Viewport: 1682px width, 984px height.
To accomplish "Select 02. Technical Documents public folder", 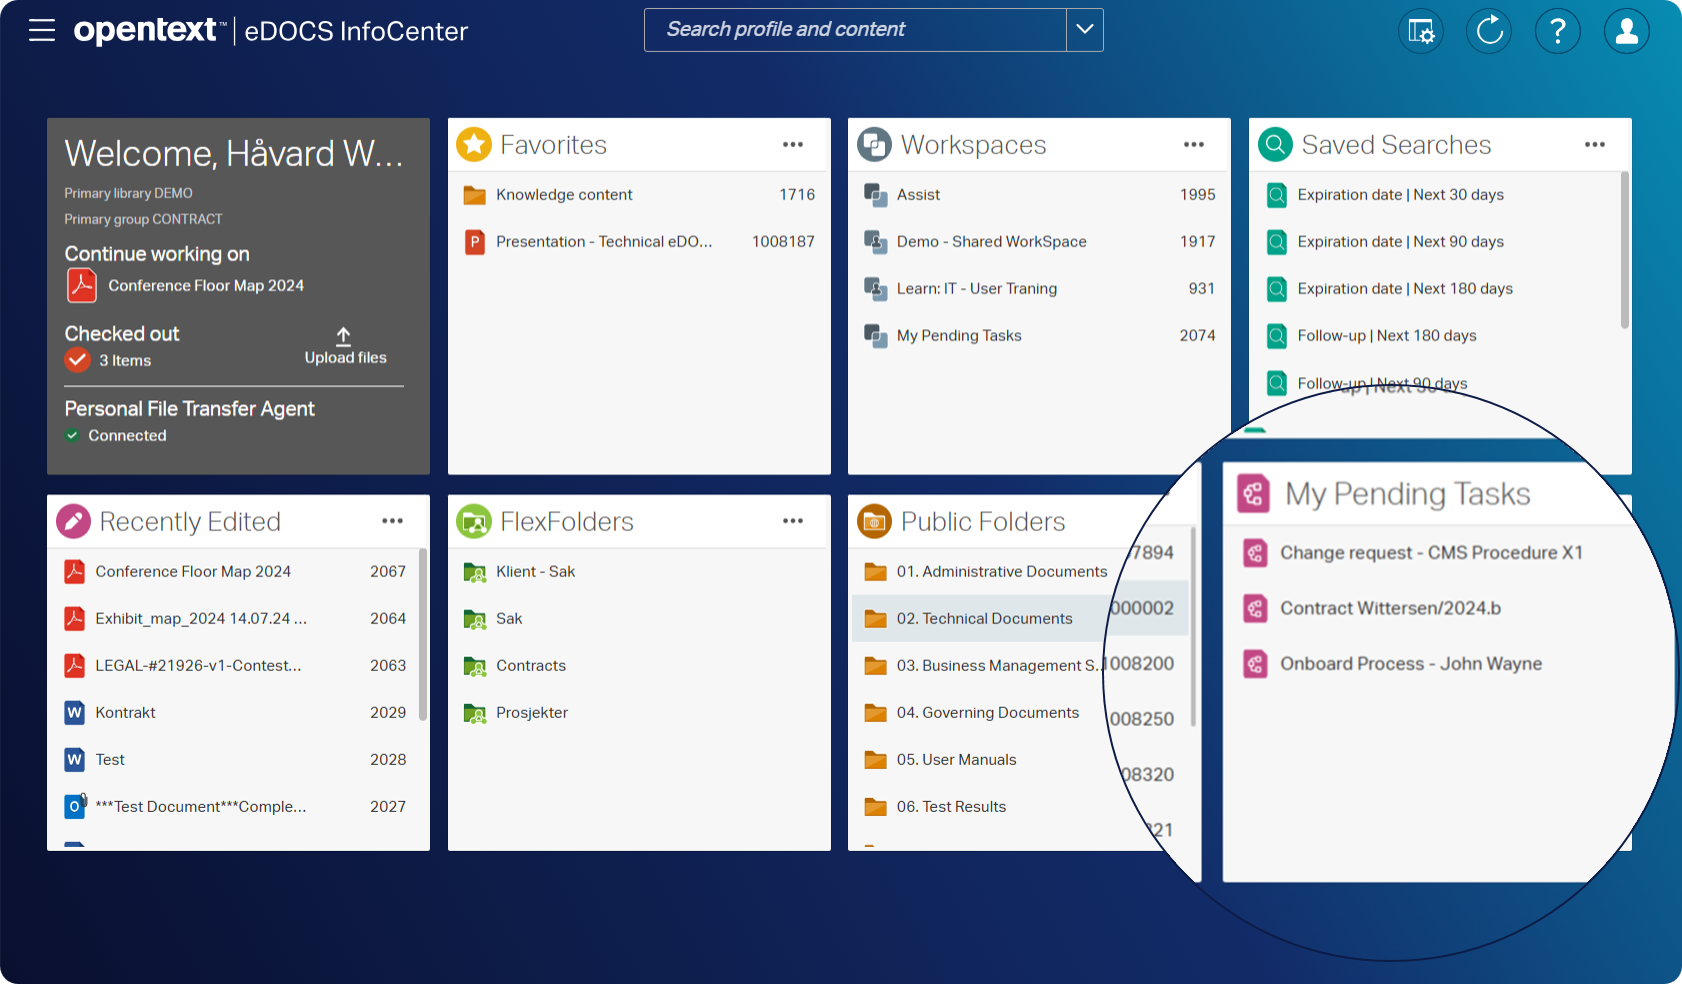I will tap(982, 619).
